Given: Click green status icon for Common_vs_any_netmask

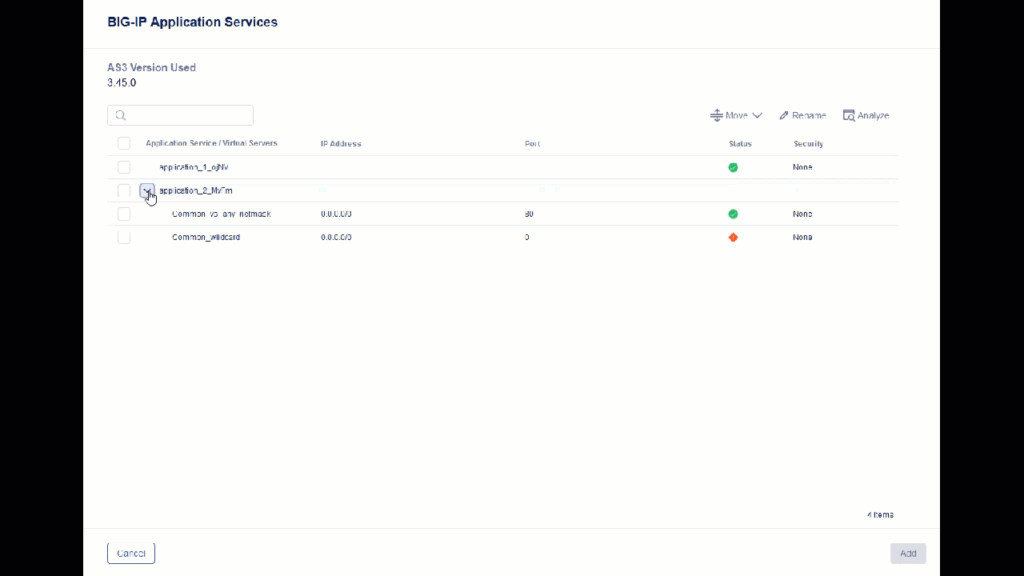Looking at the screenshot, I should (733, 214).
